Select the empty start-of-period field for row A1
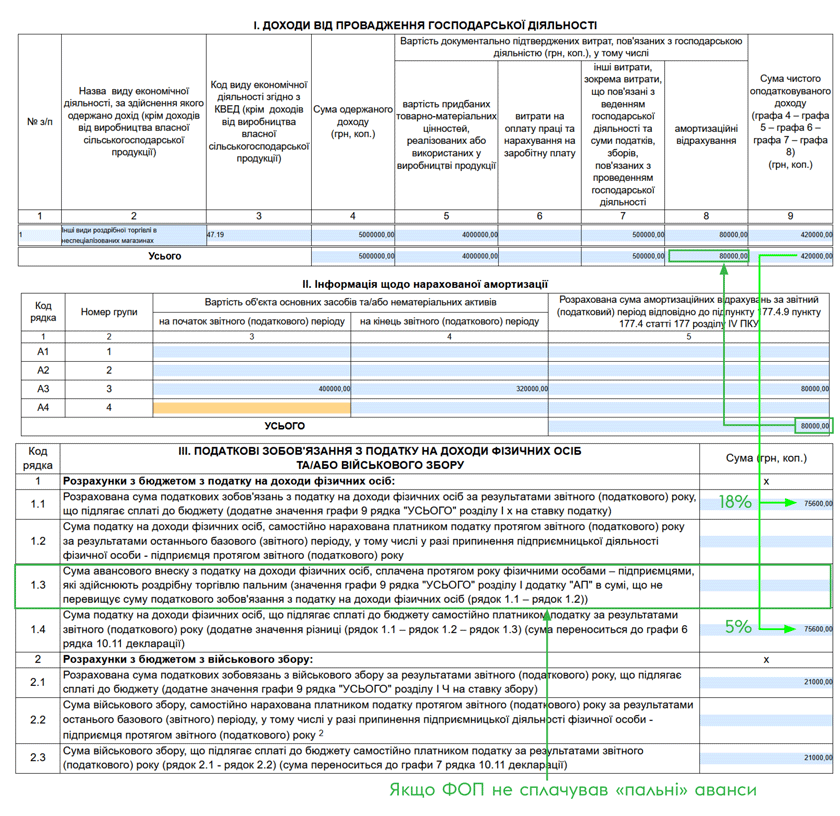Screen dimensions: 840x816 [251, 352]
